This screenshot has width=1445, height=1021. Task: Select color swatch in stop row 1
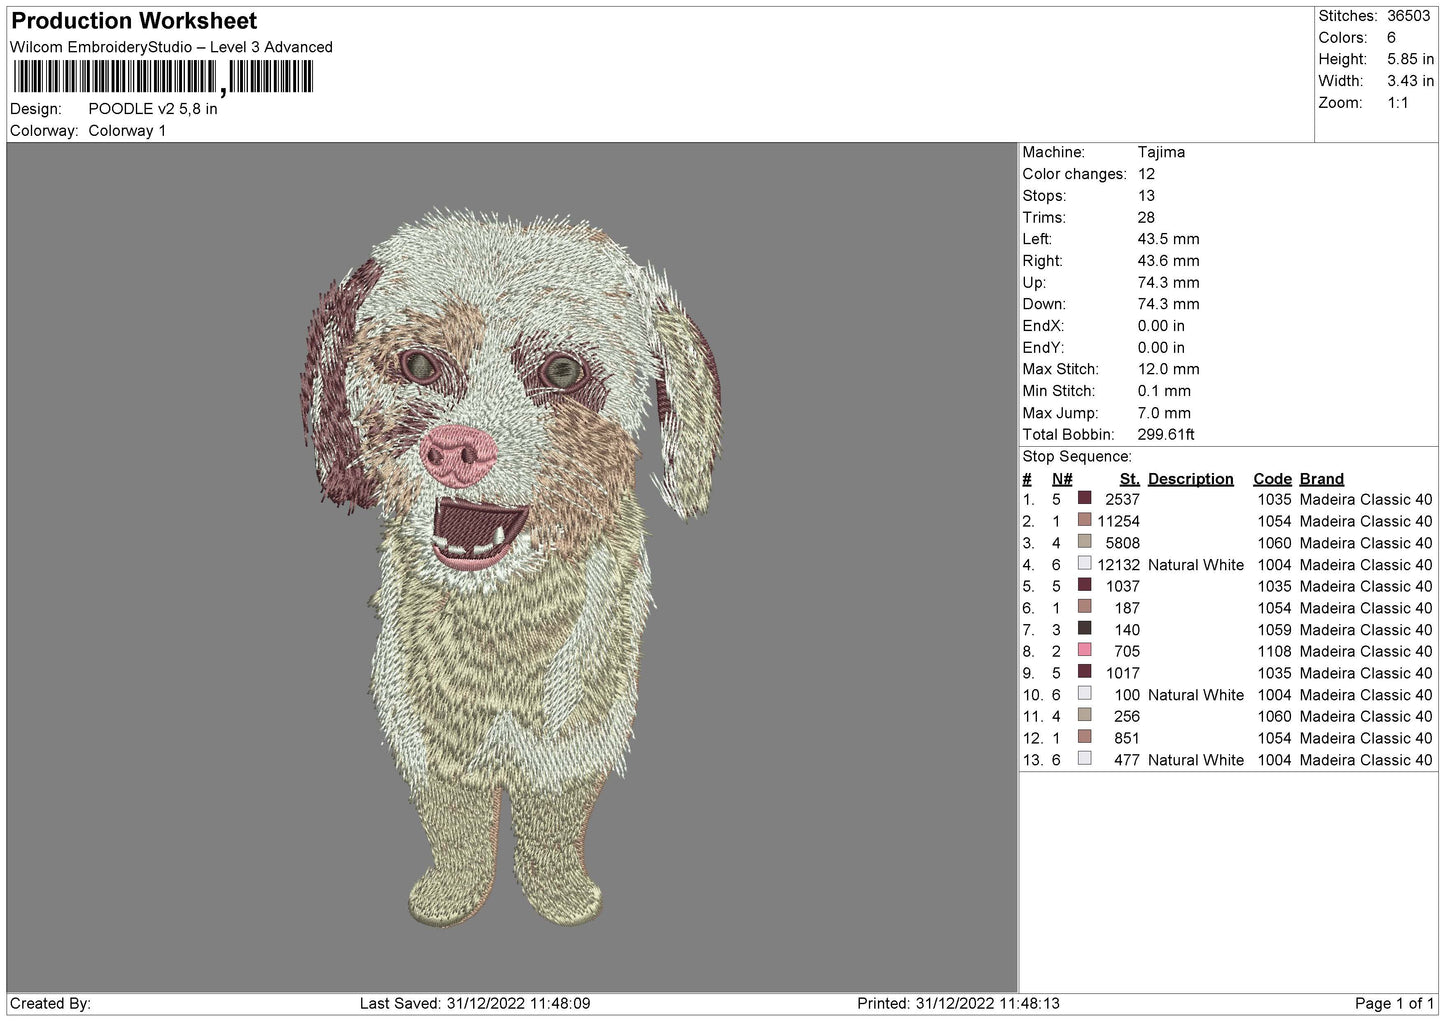click(1084, 498)
